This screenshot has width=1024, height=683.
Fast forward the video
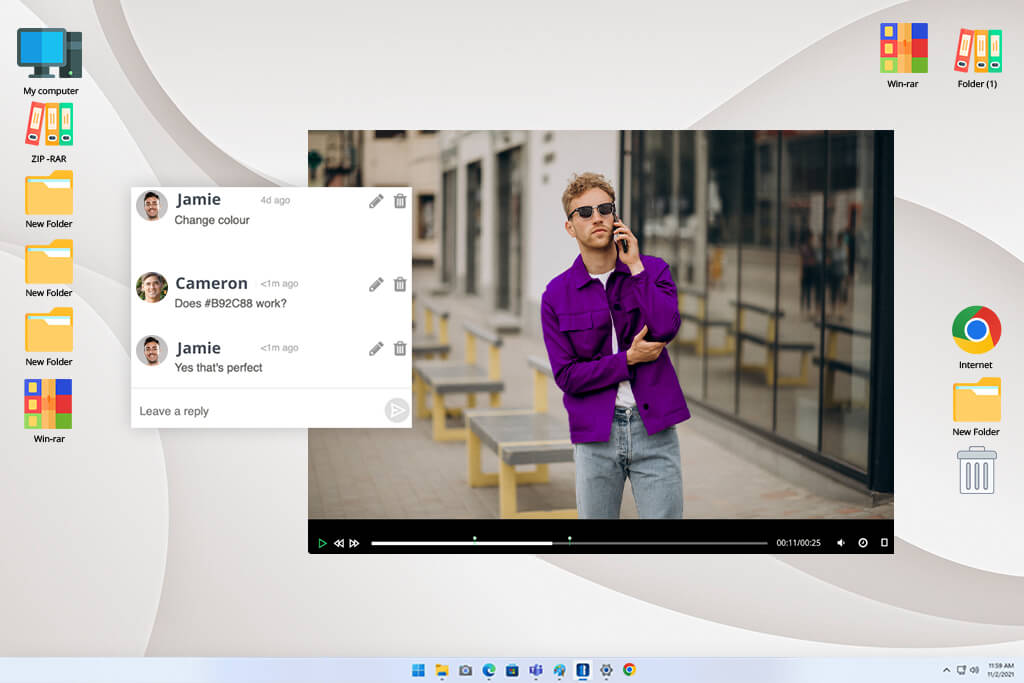[x=354, y=543]
